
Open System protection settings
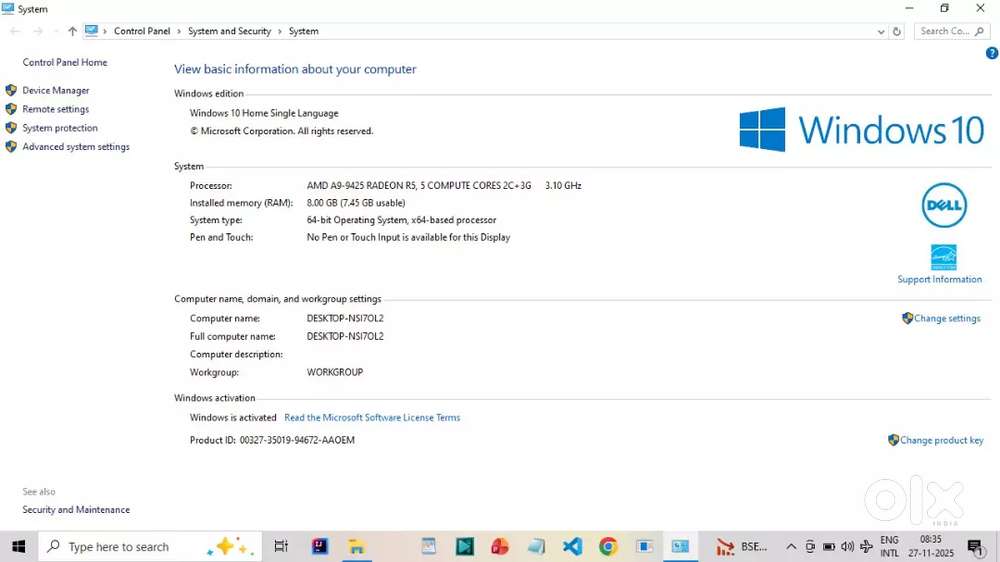tap(60, 128)
